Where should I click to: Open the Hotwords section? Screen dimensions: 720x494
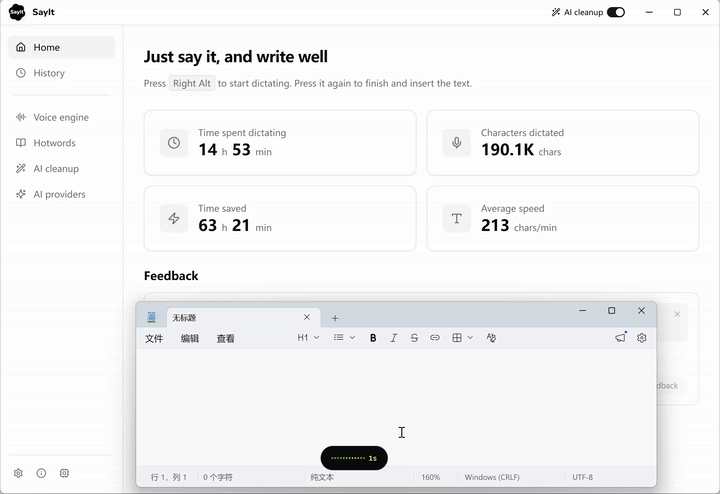pos(62,143)
